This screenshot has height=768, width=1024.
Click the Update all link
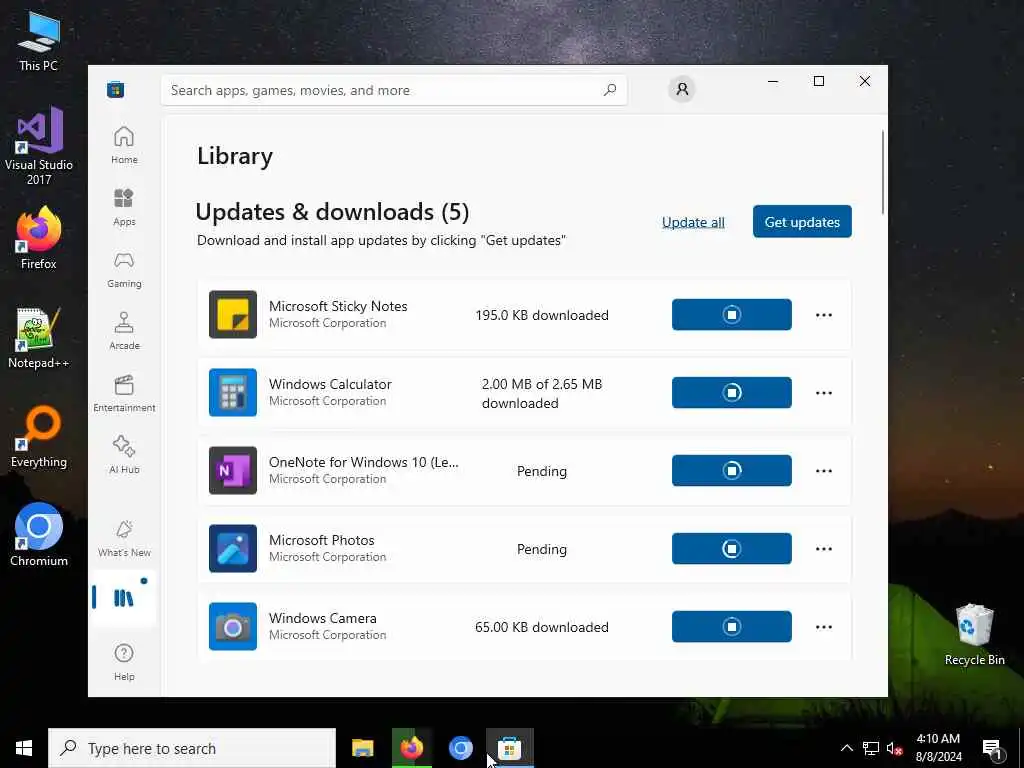tap(693, 222)
